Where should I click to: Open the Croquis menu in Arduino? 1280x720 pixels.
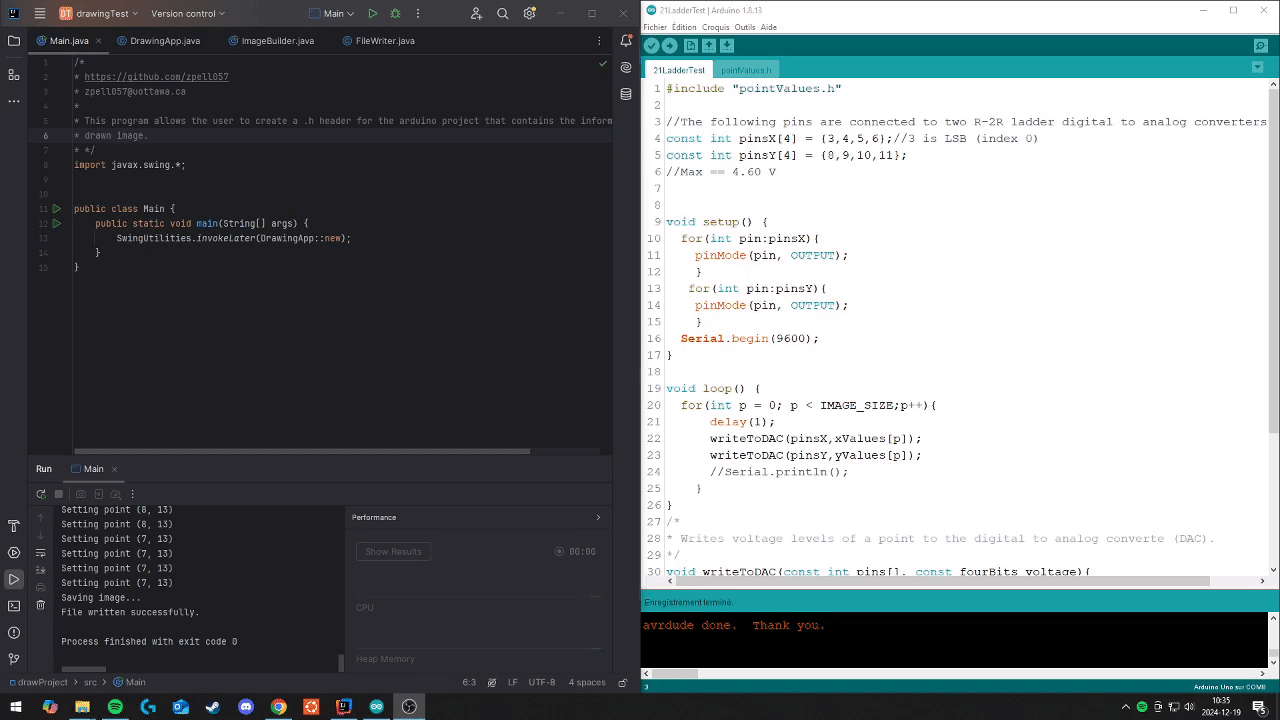[715, 27]
